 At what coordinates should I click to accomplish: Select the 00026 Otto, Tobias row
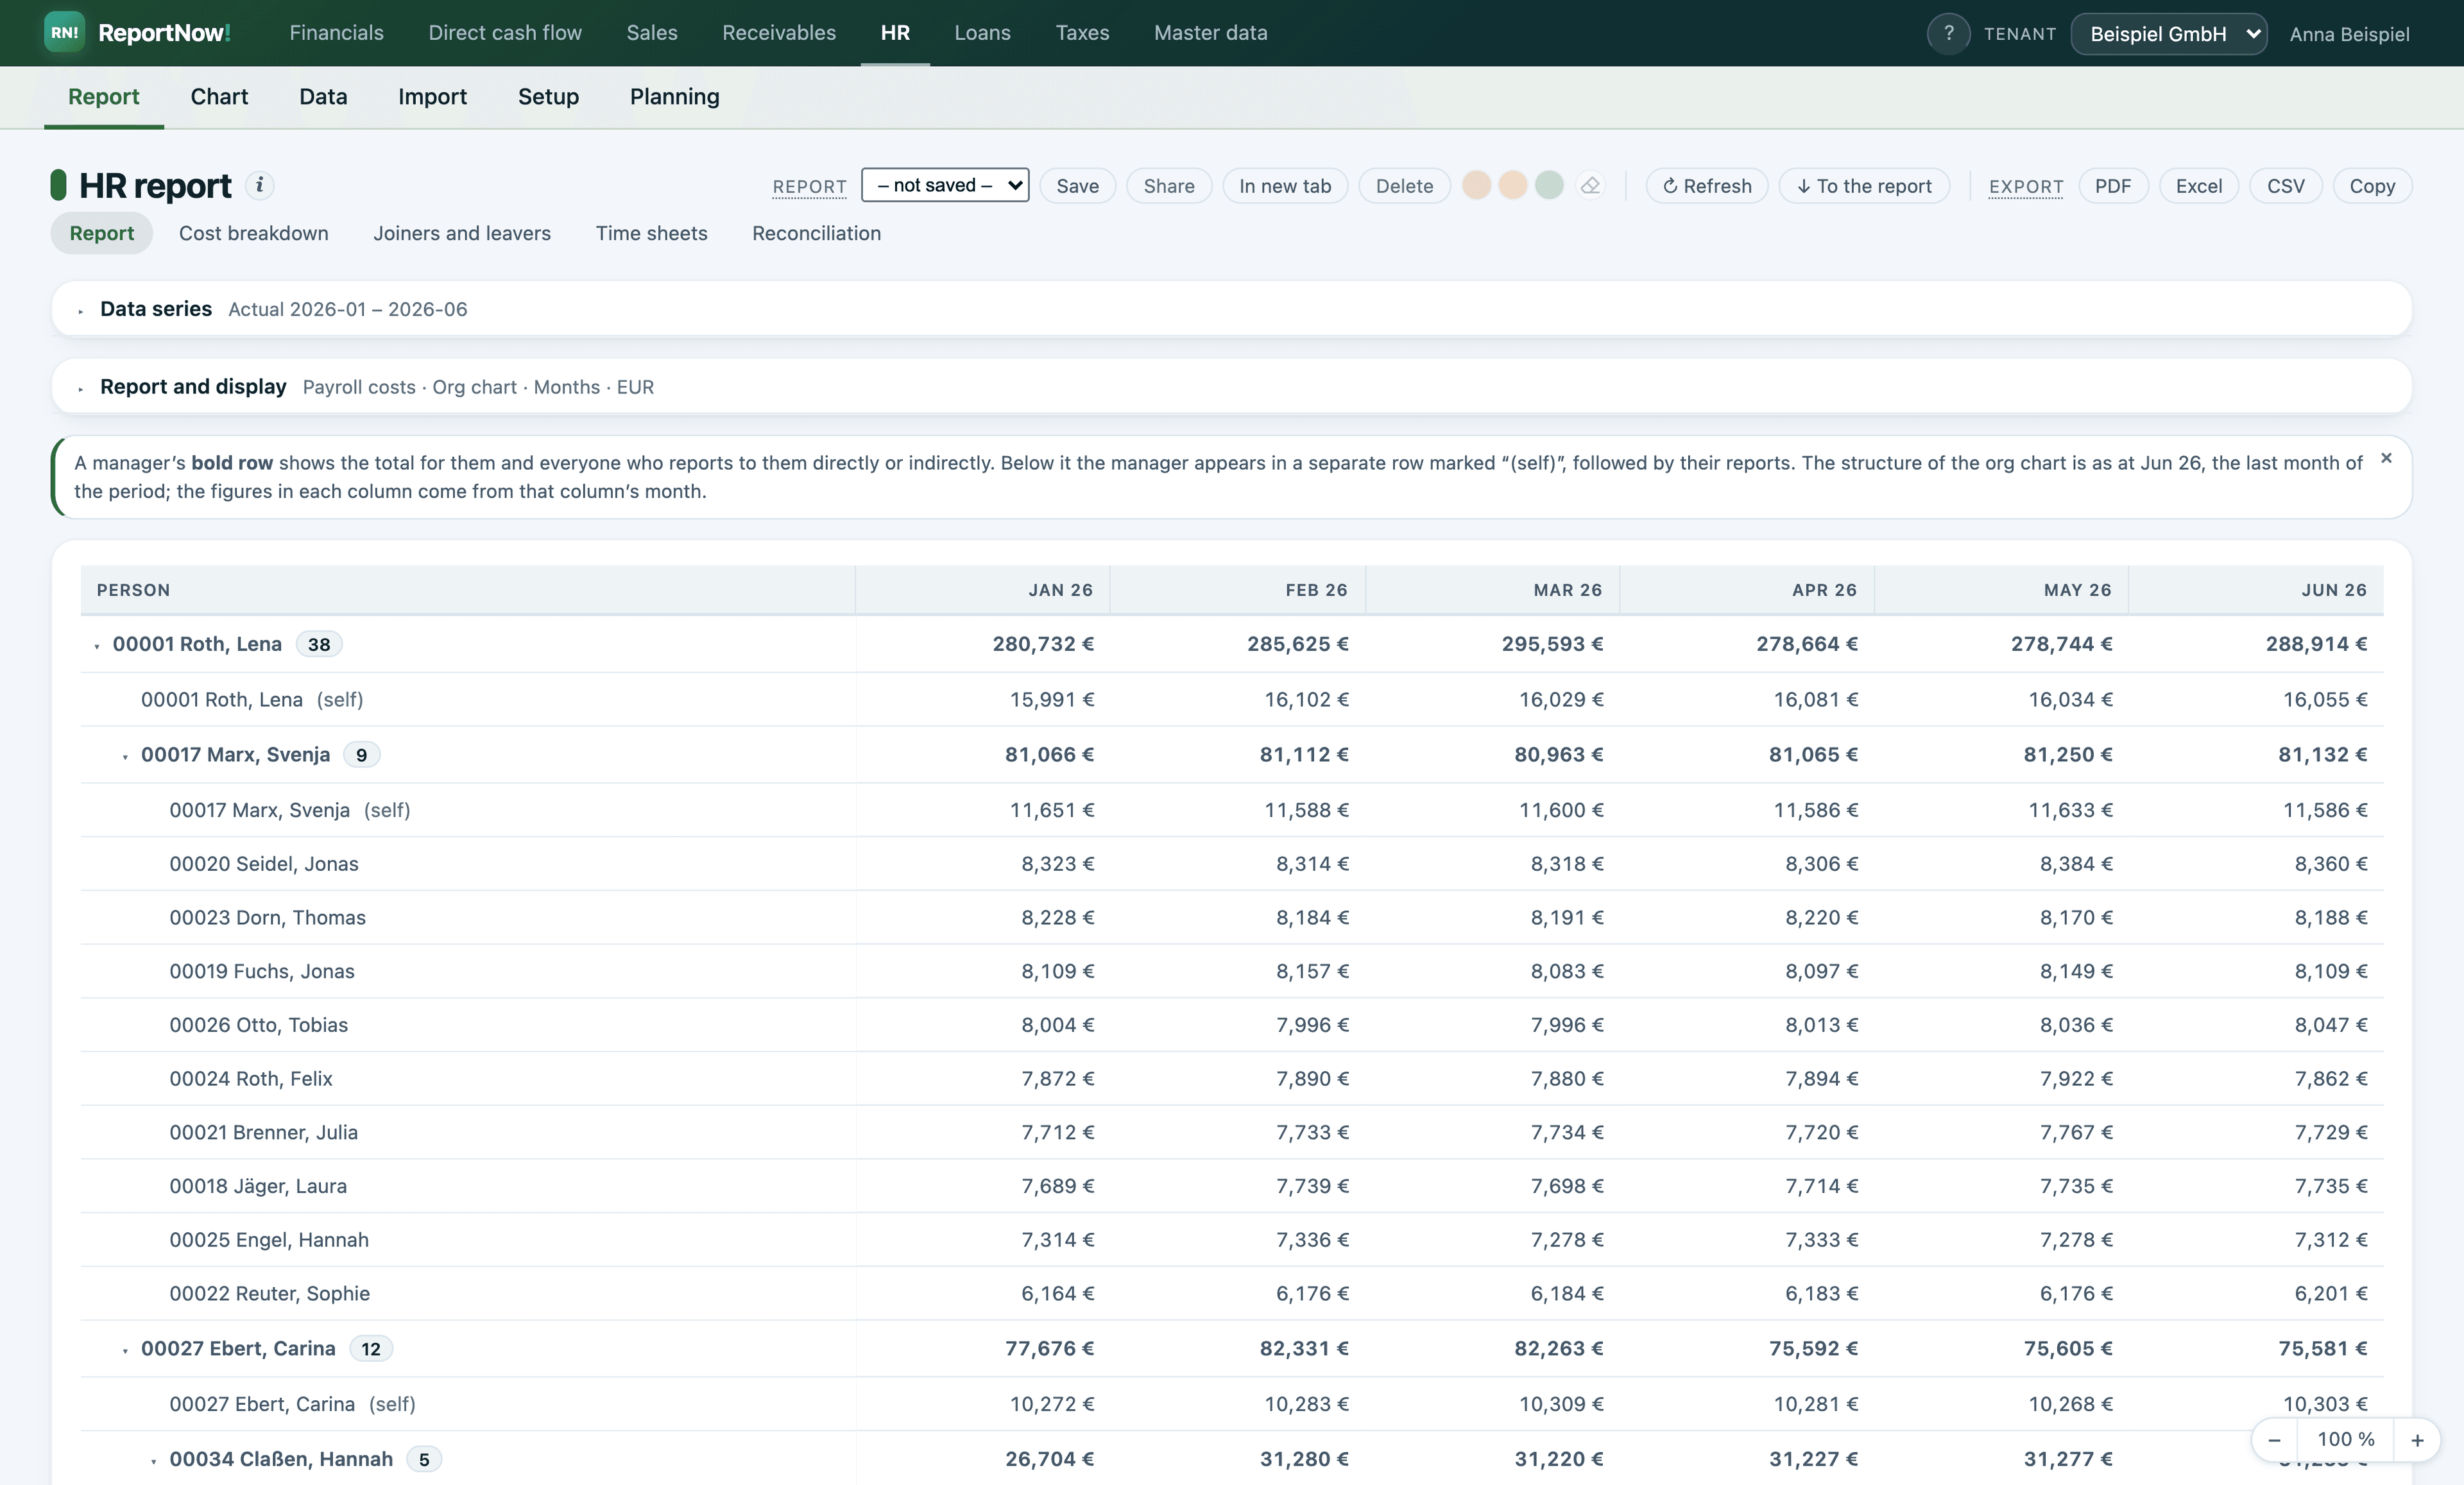click(x=1231, y=1025)
